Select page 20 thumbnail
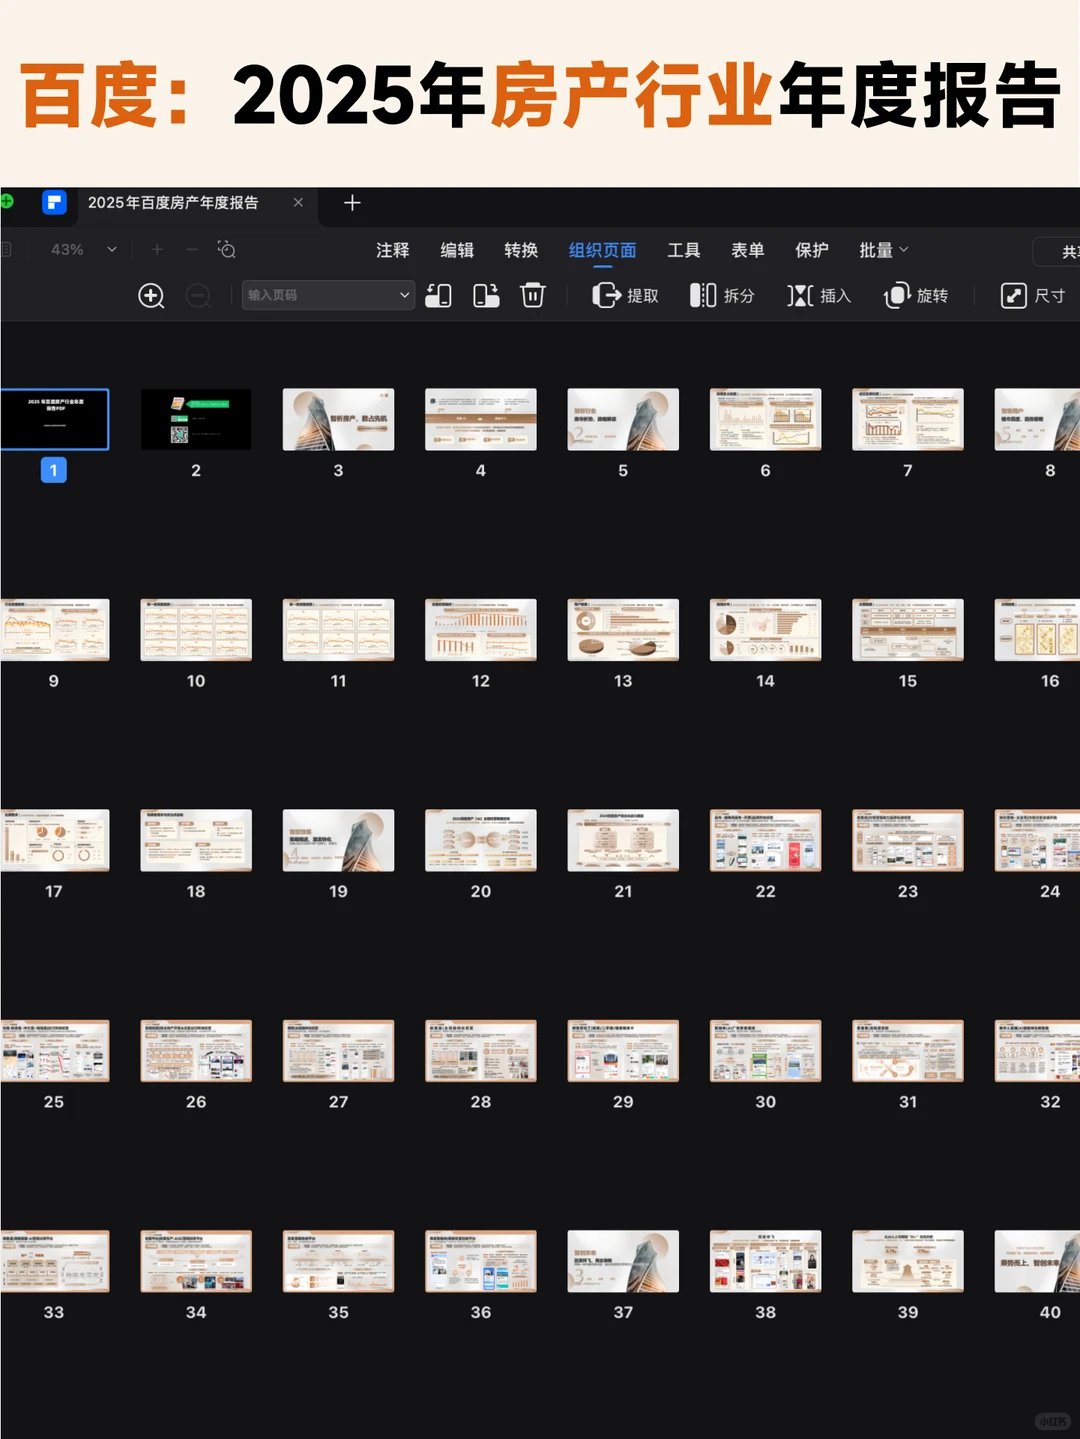Viewport: 1080px width, 1439px height. 481,840
